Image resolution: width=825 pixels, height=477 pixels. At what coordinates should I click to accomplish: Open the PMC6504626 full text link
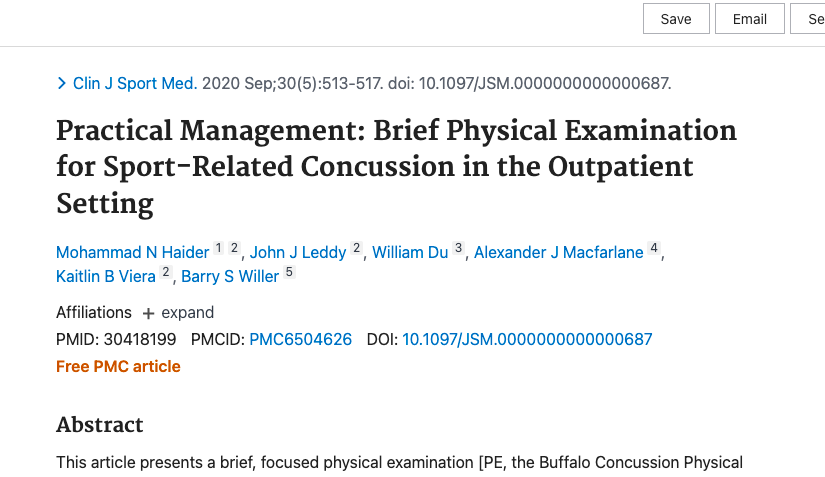(x=300, y=340)
